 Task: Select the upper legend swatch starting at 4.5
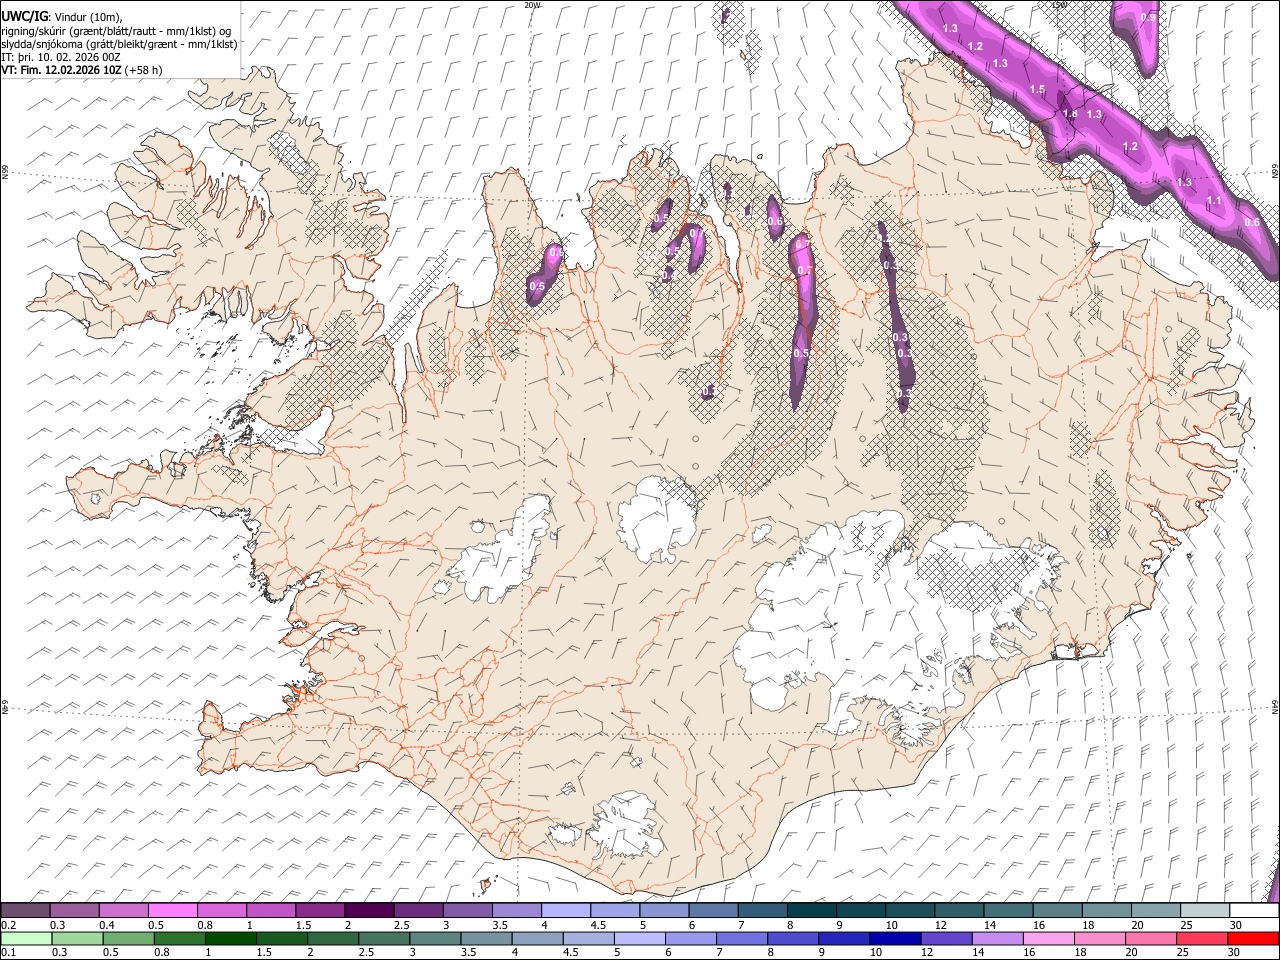[614, 910]
